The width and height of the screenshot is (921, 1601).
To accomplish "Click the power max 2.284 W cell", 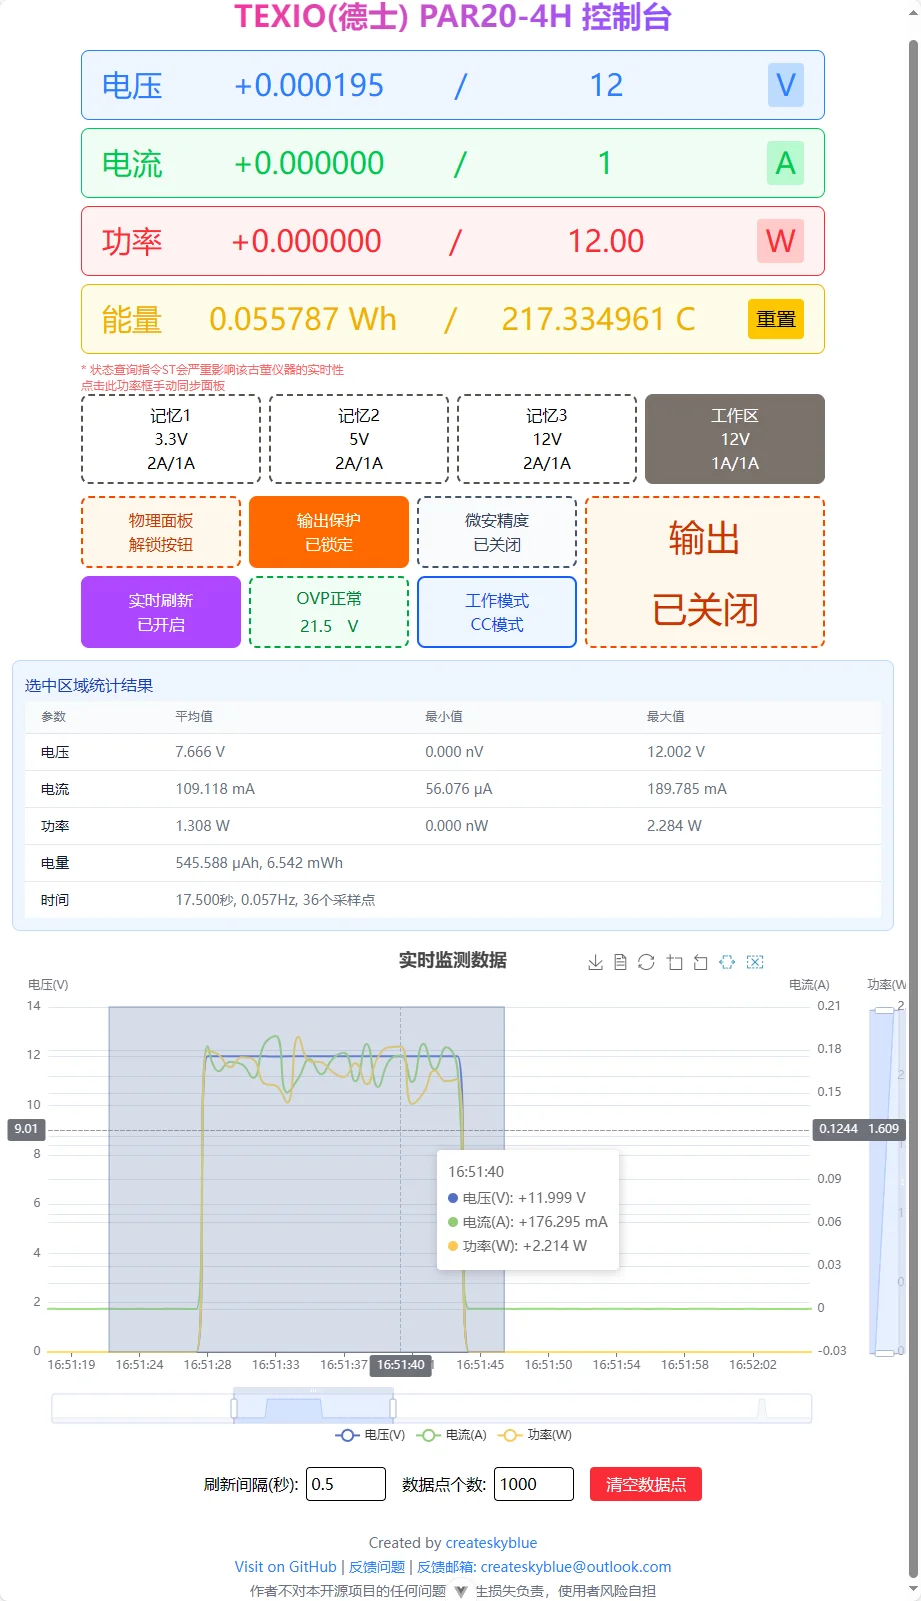I will 674,826.
